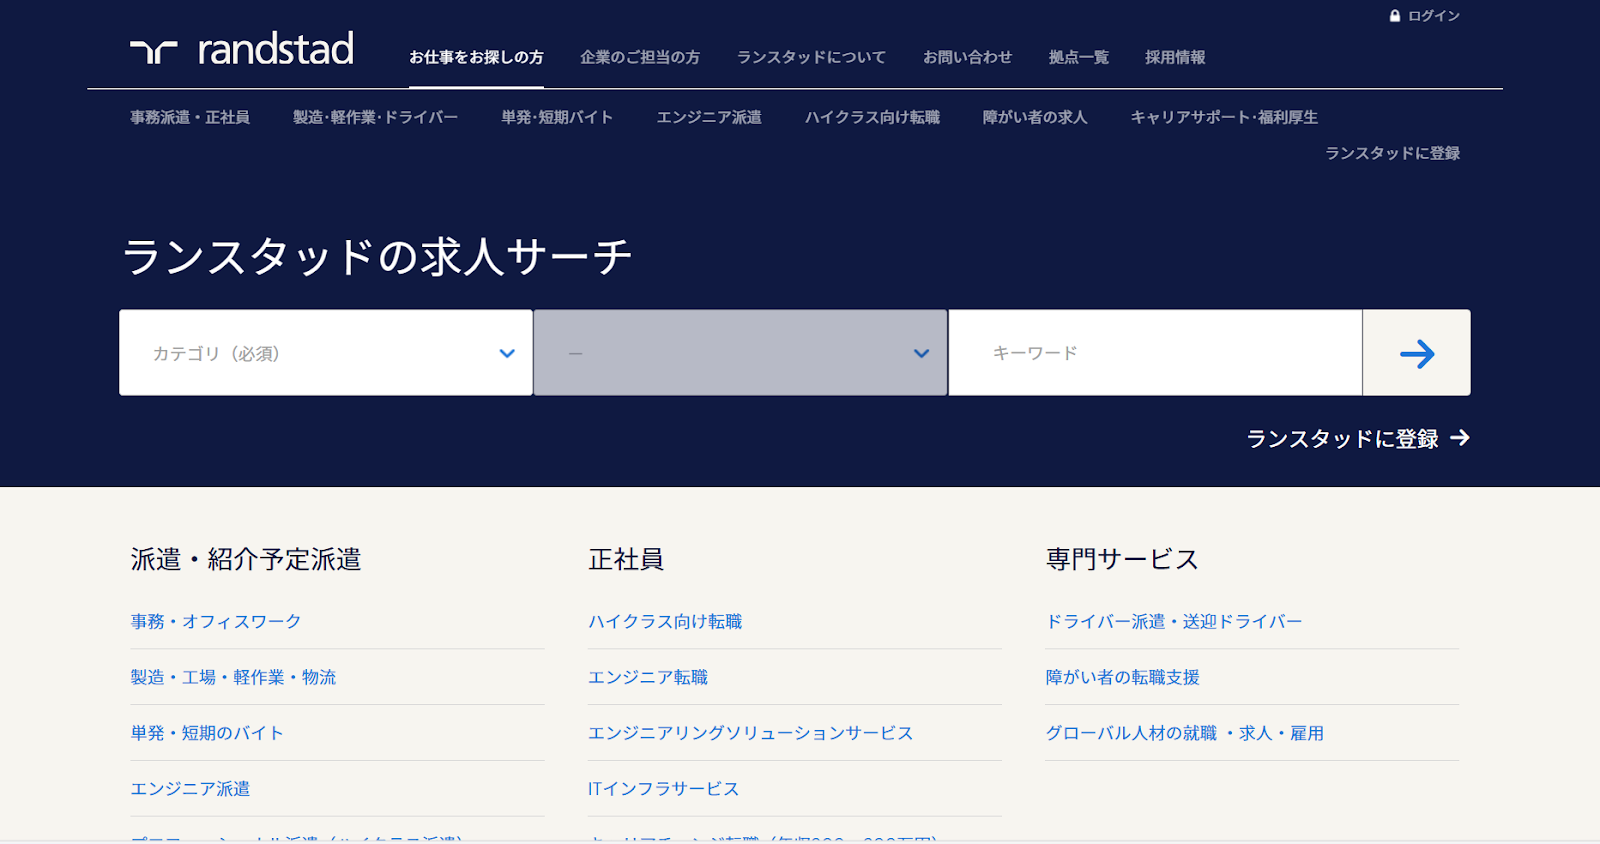Go to お問い合わせ in the top nav
Screen dimensions: 1600x844
(x=967, y=58)
